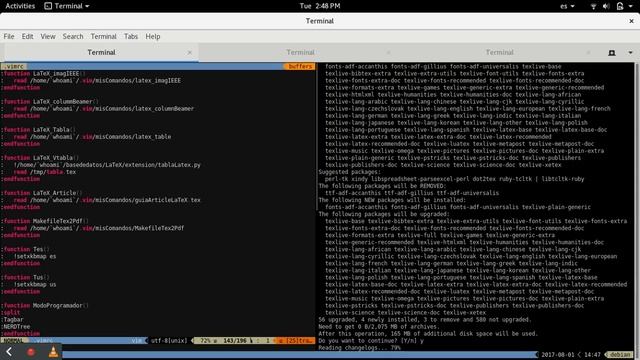Click the 14:47 time in tmux status bar

click(x=592, y=355)
